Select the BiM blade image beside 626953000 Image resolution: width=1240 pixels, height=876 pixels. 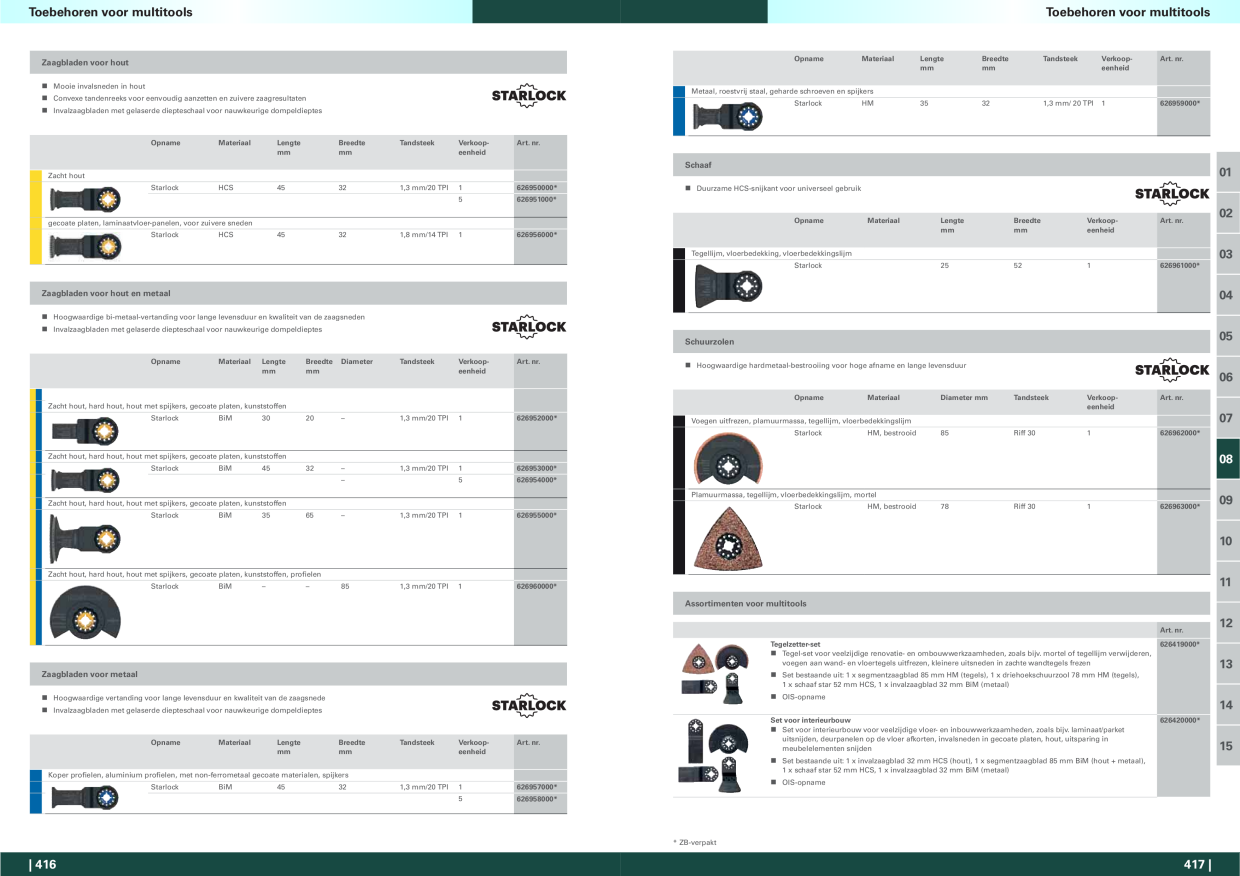click(x=85, y=480)
